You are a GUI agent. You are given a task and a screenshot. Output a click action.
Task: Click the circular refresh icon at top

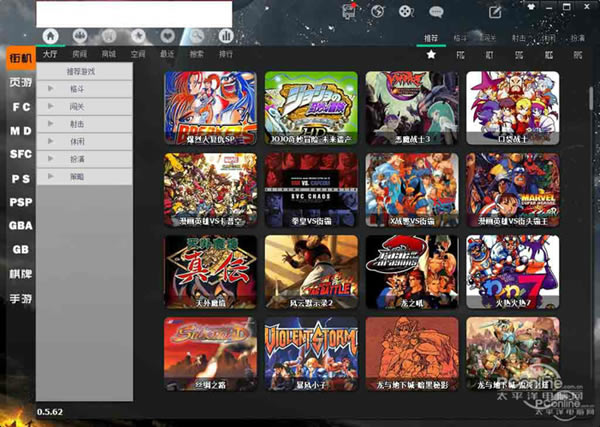(377, 13)
